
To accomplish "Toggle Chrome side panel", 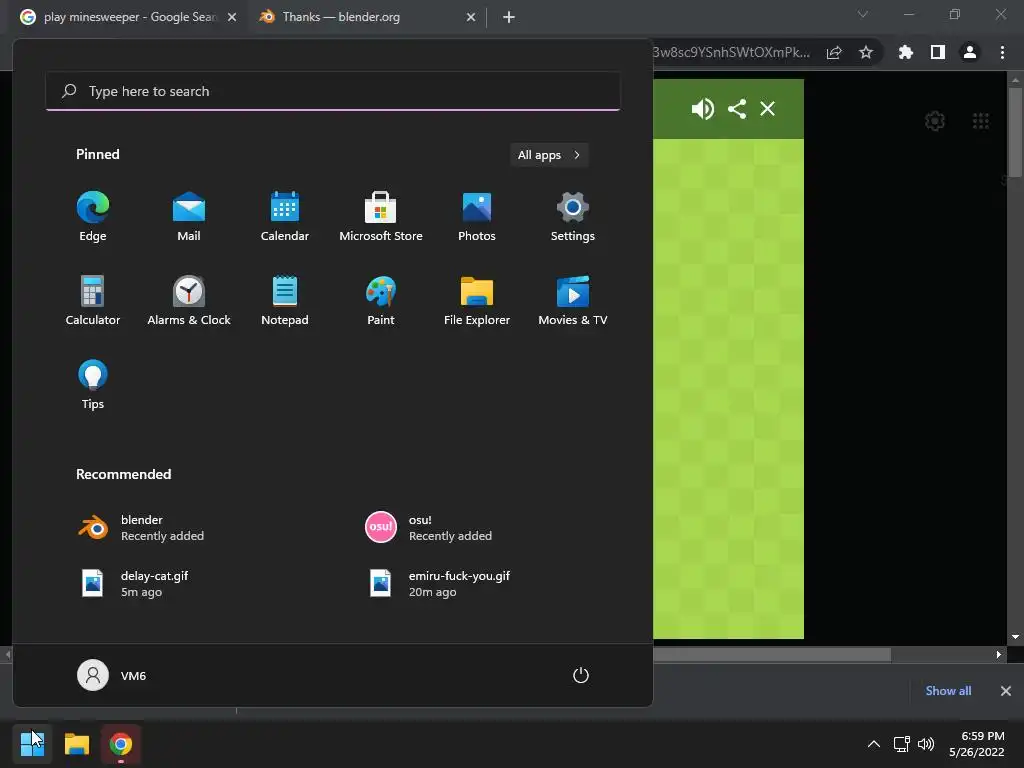I will point(938,52).
